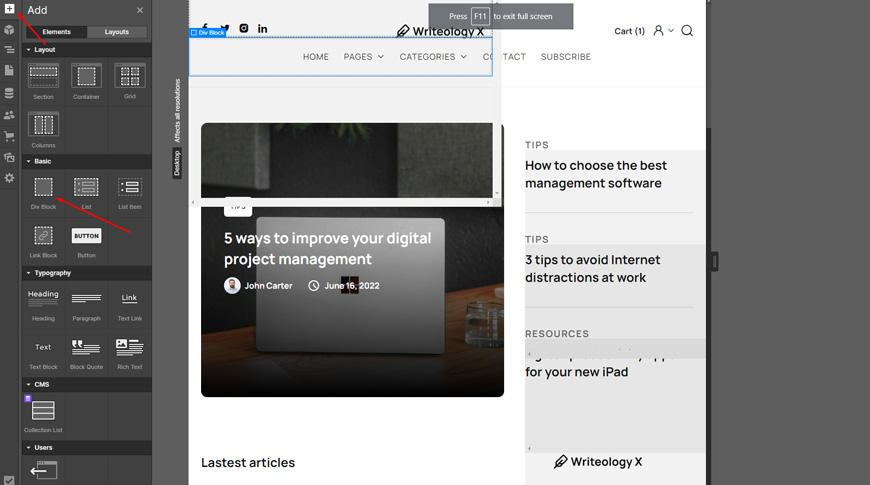Open the CATEGORIES nav dropdown
Image resolution: width=870 pixels, height=485 pixels.
433,57
